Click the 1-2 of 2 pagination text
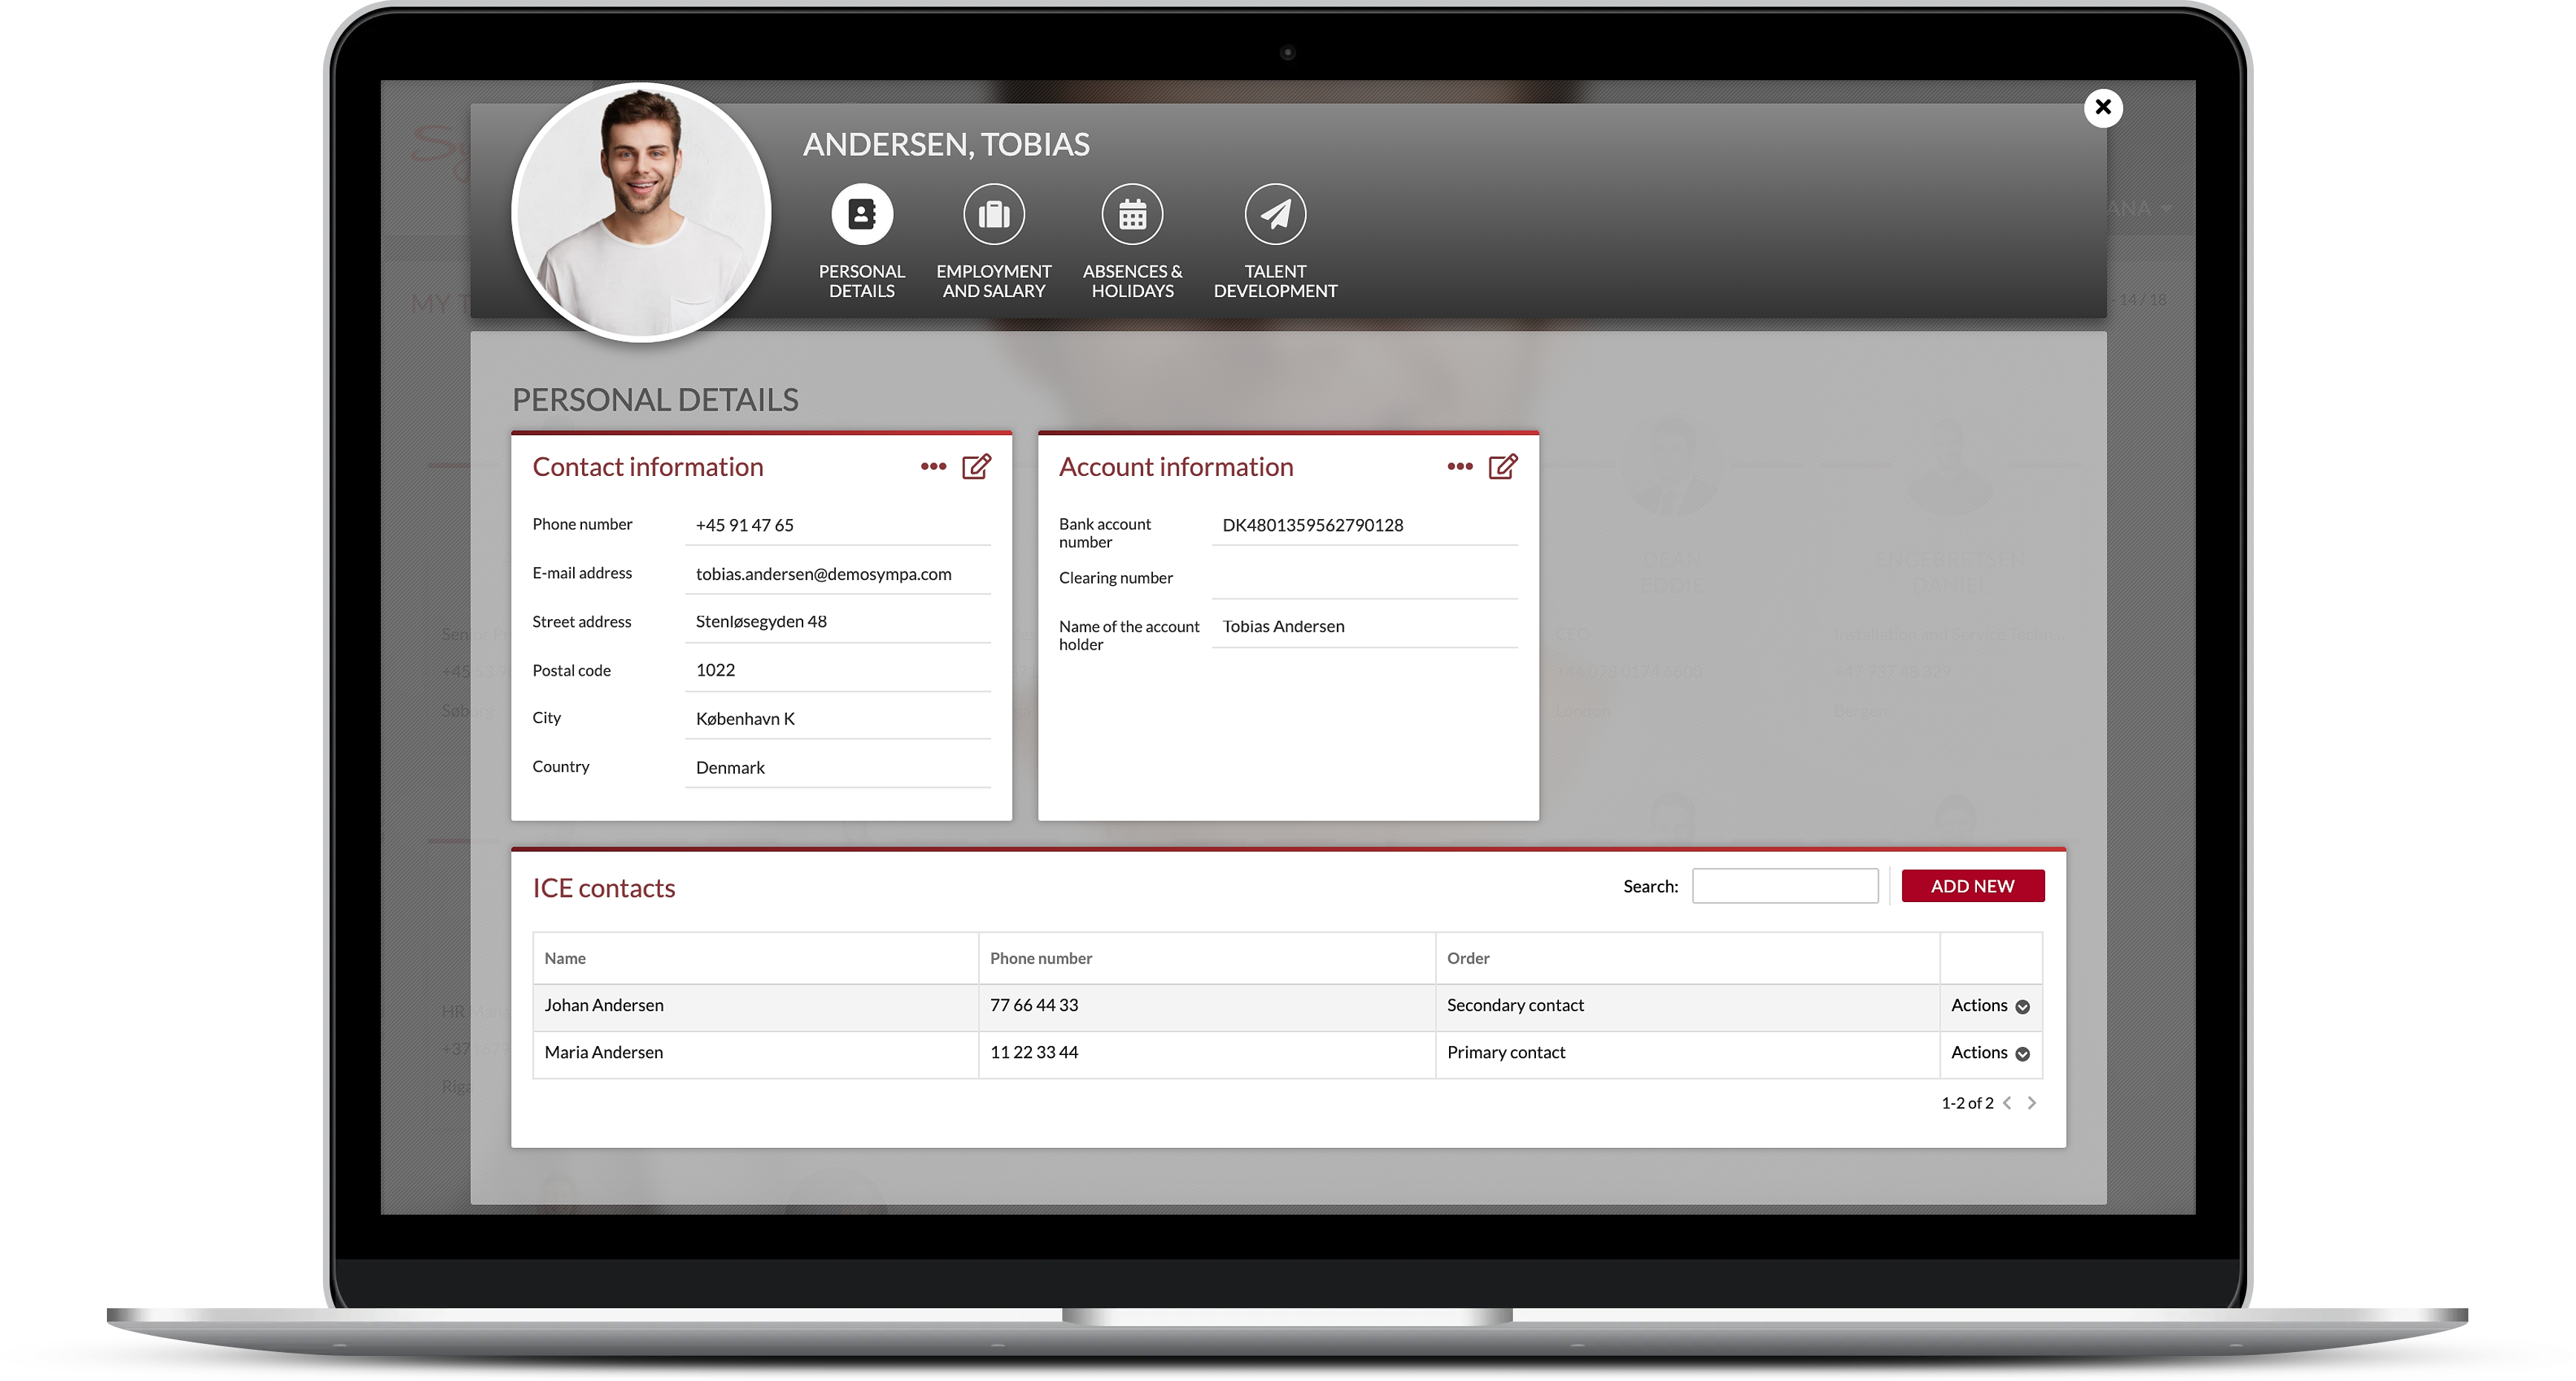This screenshot has width=2576, height=1381. pos(1967,1103)
